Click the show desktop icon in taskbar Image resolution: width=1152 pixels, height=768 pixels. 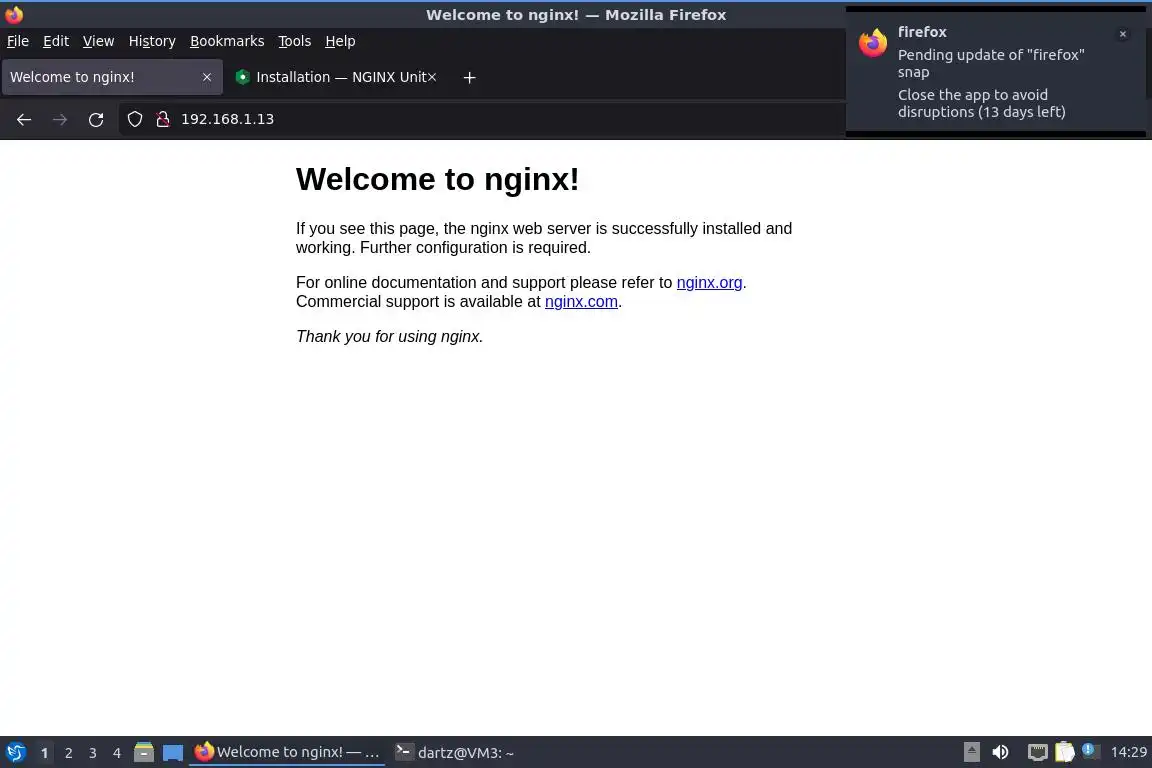tap(173, 753)
